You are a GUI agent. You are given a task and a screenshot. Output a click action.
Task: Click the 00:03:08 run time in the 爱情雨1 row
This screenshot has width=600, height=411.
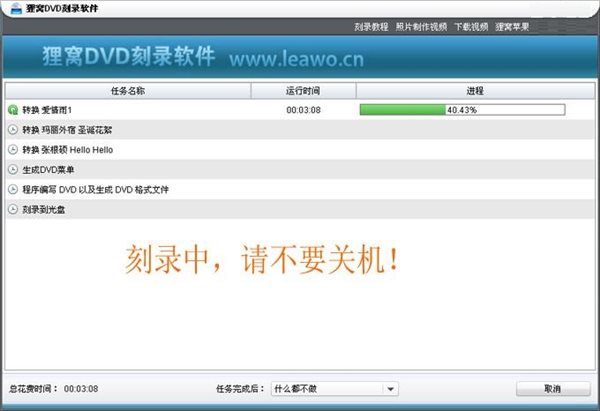(x=303, y=110)
